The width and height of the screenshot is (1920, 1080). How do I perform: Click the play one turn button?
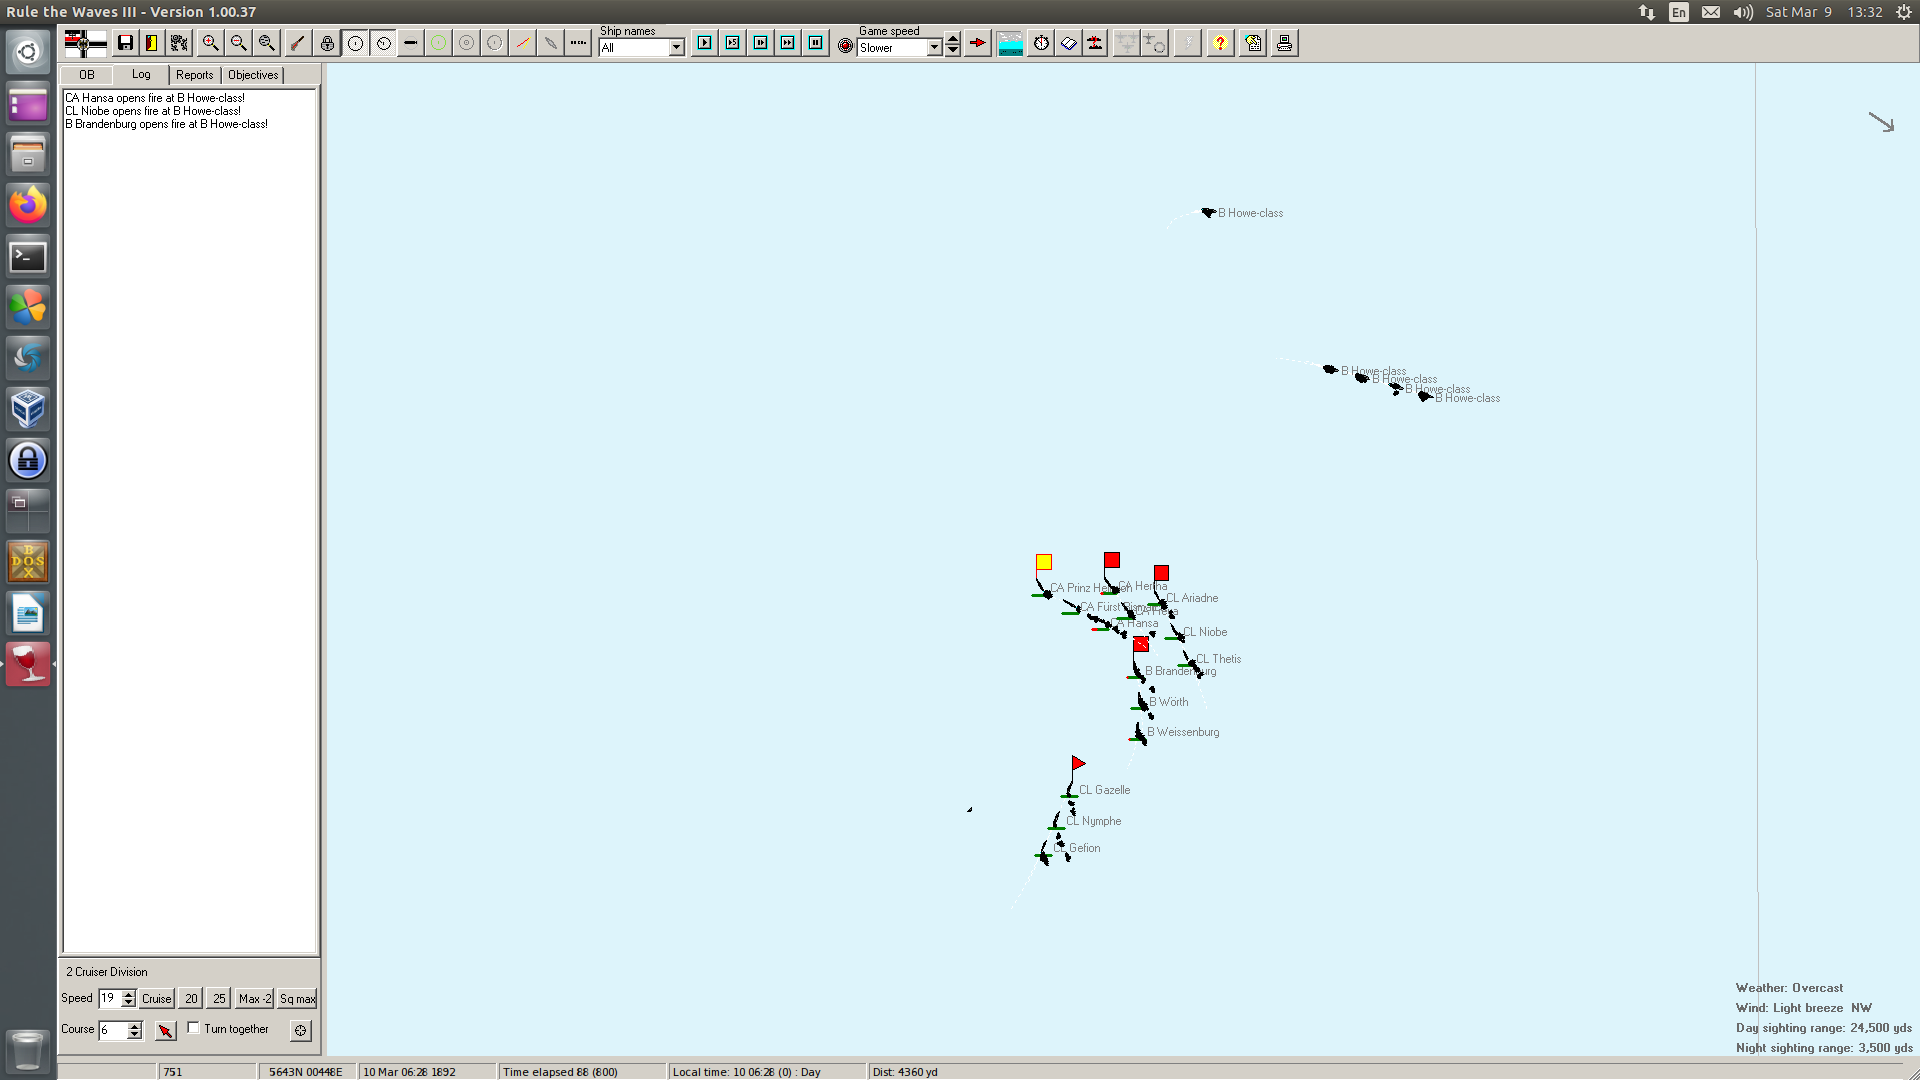coord(704,43)
